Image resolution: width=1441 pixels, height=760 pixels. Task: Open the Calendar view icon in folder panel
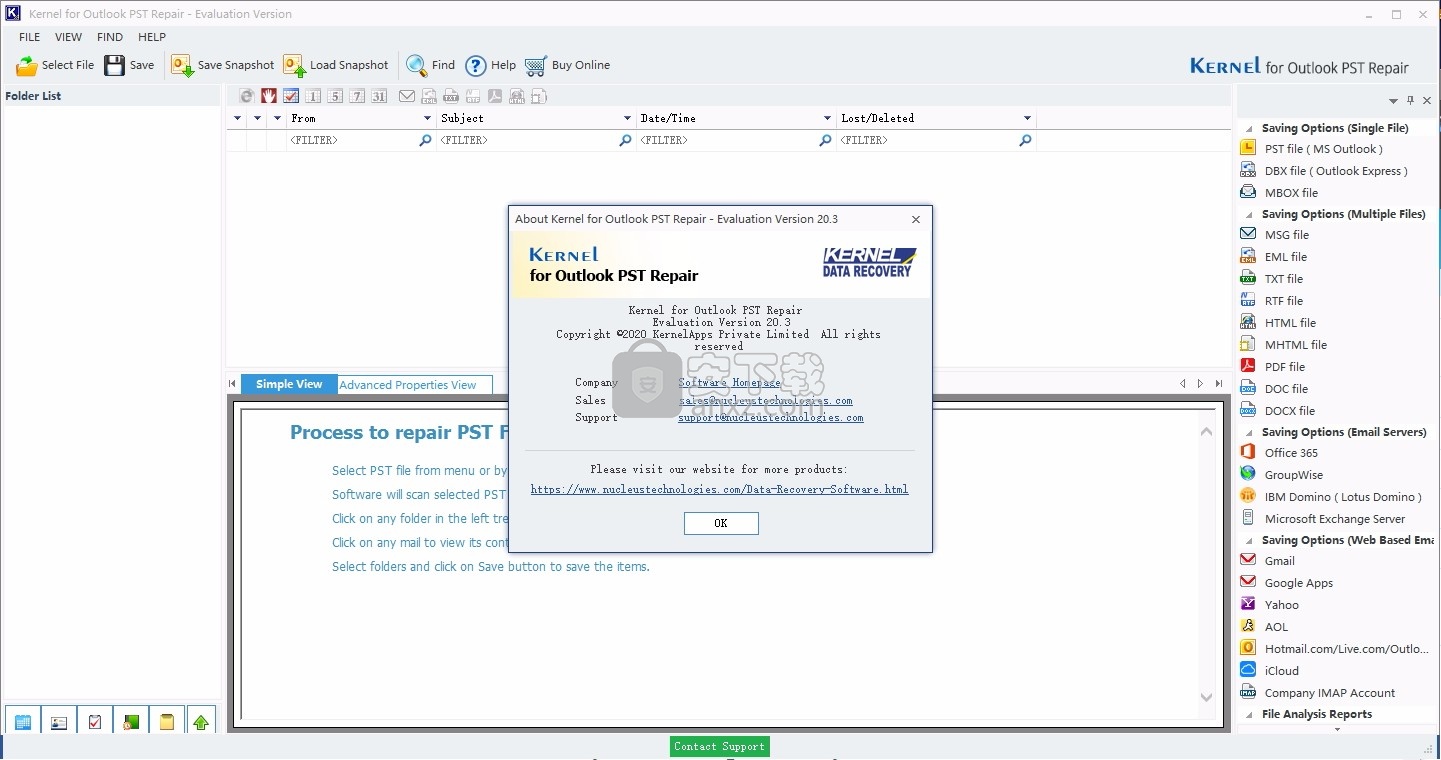23,722
